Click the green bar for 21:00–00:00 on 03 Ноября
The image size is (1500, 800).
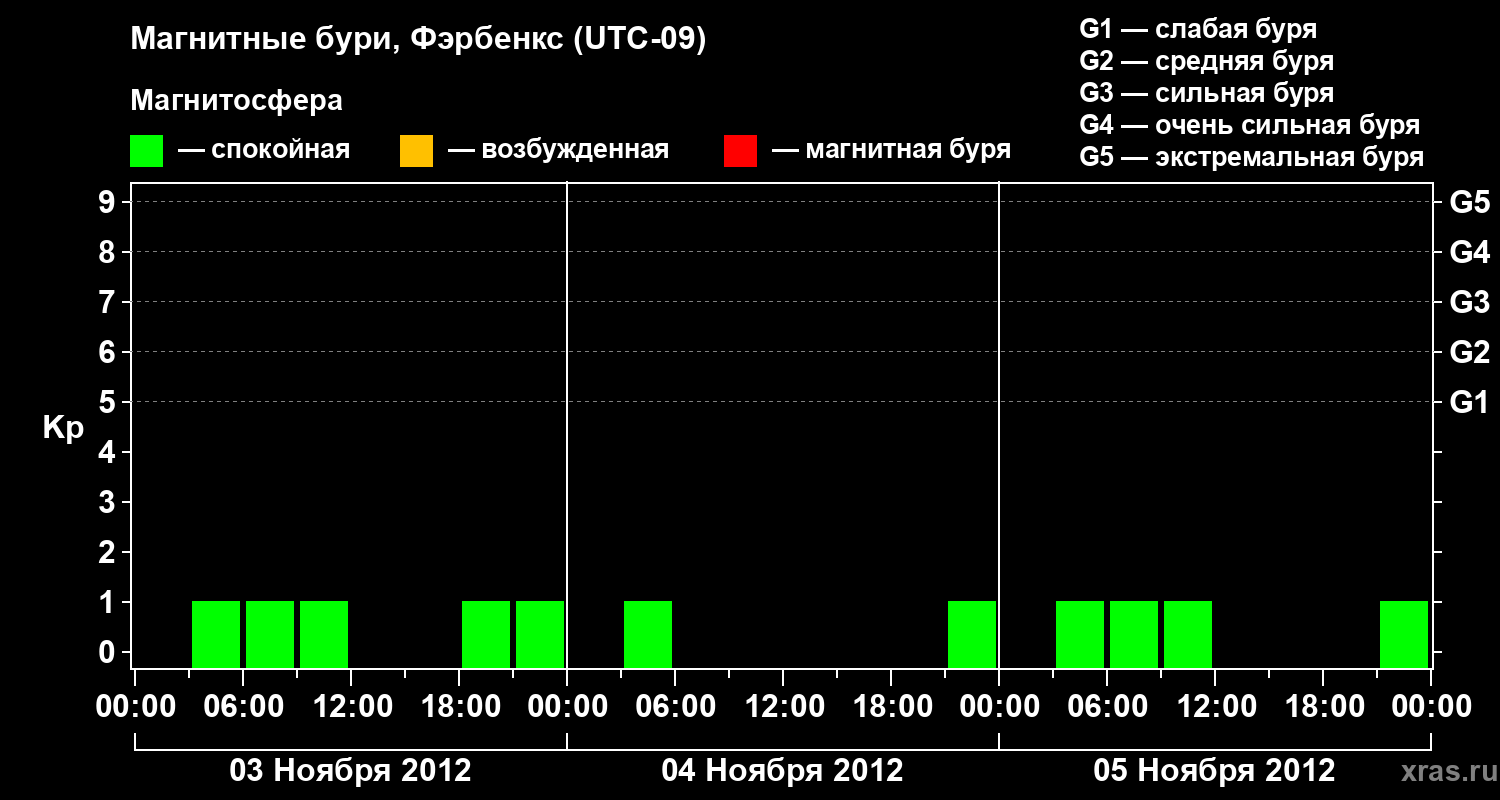click(540, 634)
